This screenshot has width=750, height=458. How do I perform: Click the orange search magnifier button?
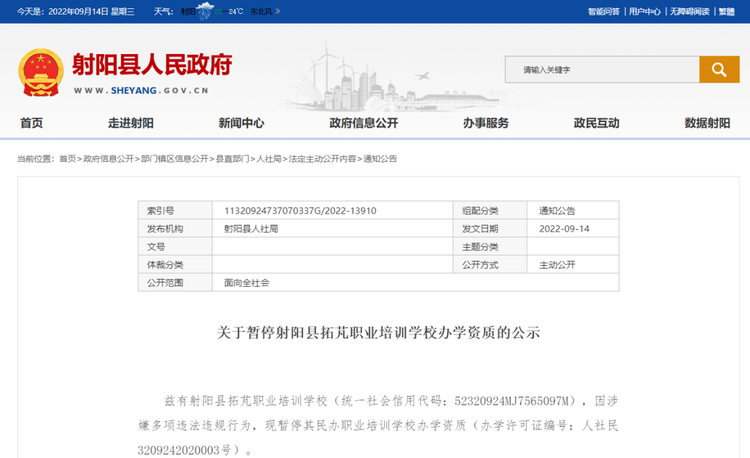pyautogui.click(x=719, y=69)
